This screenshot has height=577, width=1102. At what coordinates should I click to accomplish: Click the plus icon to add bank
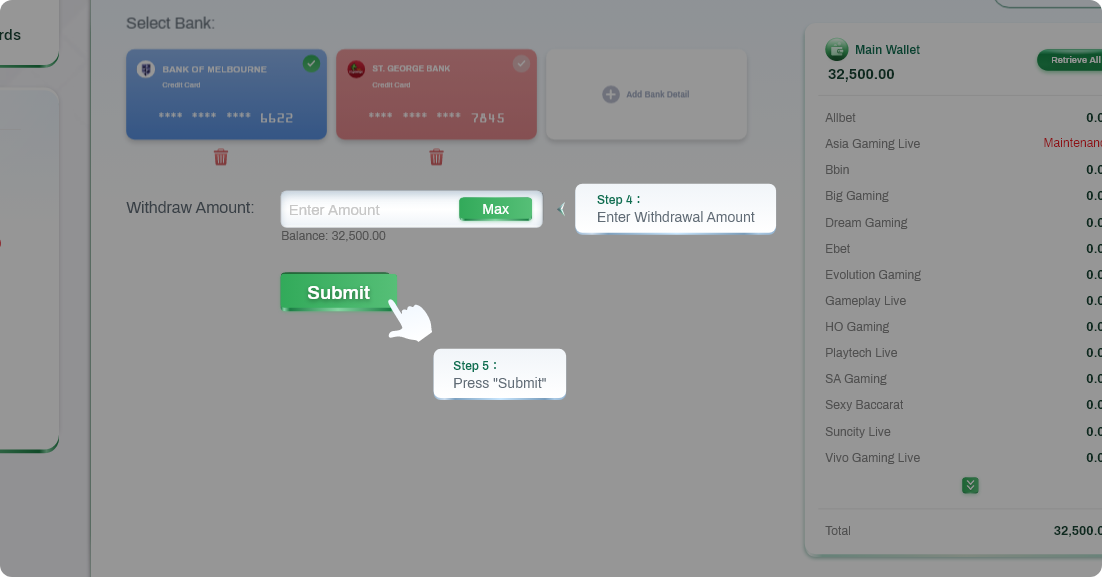click(610, 94)
